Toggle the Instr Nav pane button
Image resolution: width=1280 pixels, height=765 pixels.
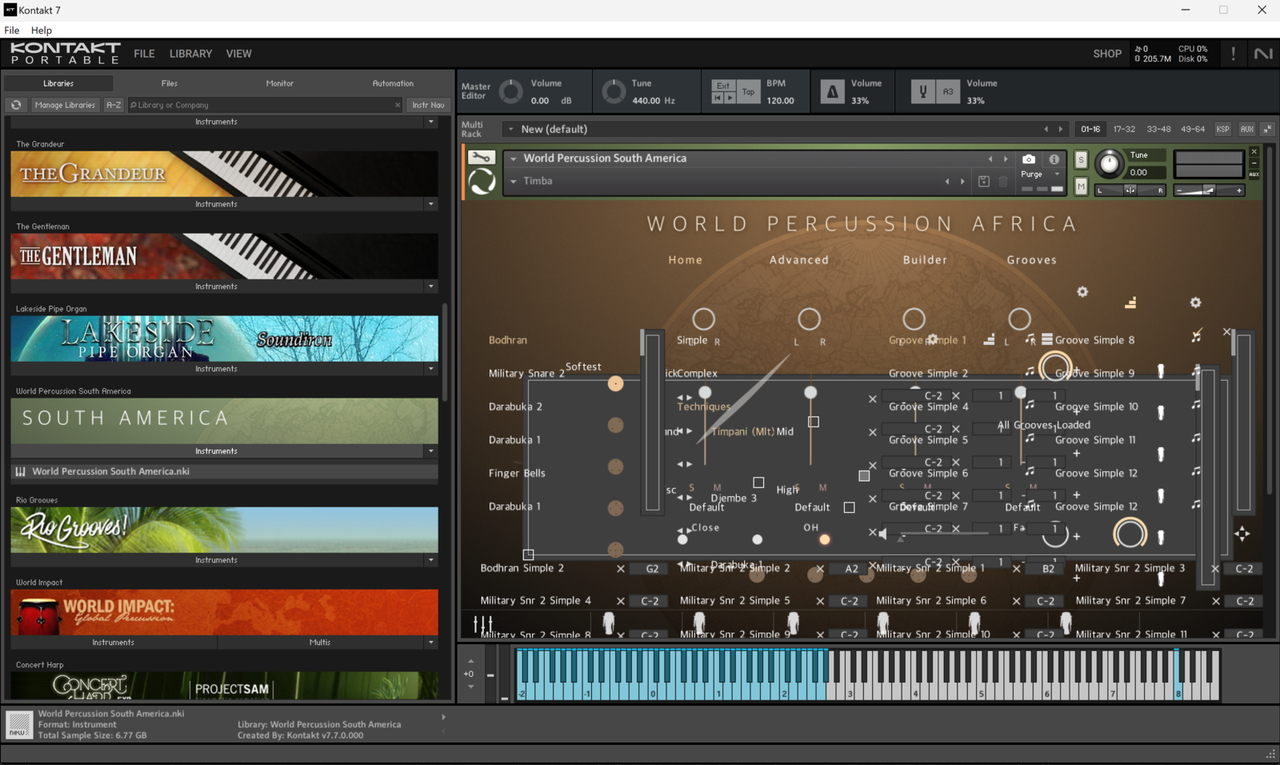click(x=428, y=105)
